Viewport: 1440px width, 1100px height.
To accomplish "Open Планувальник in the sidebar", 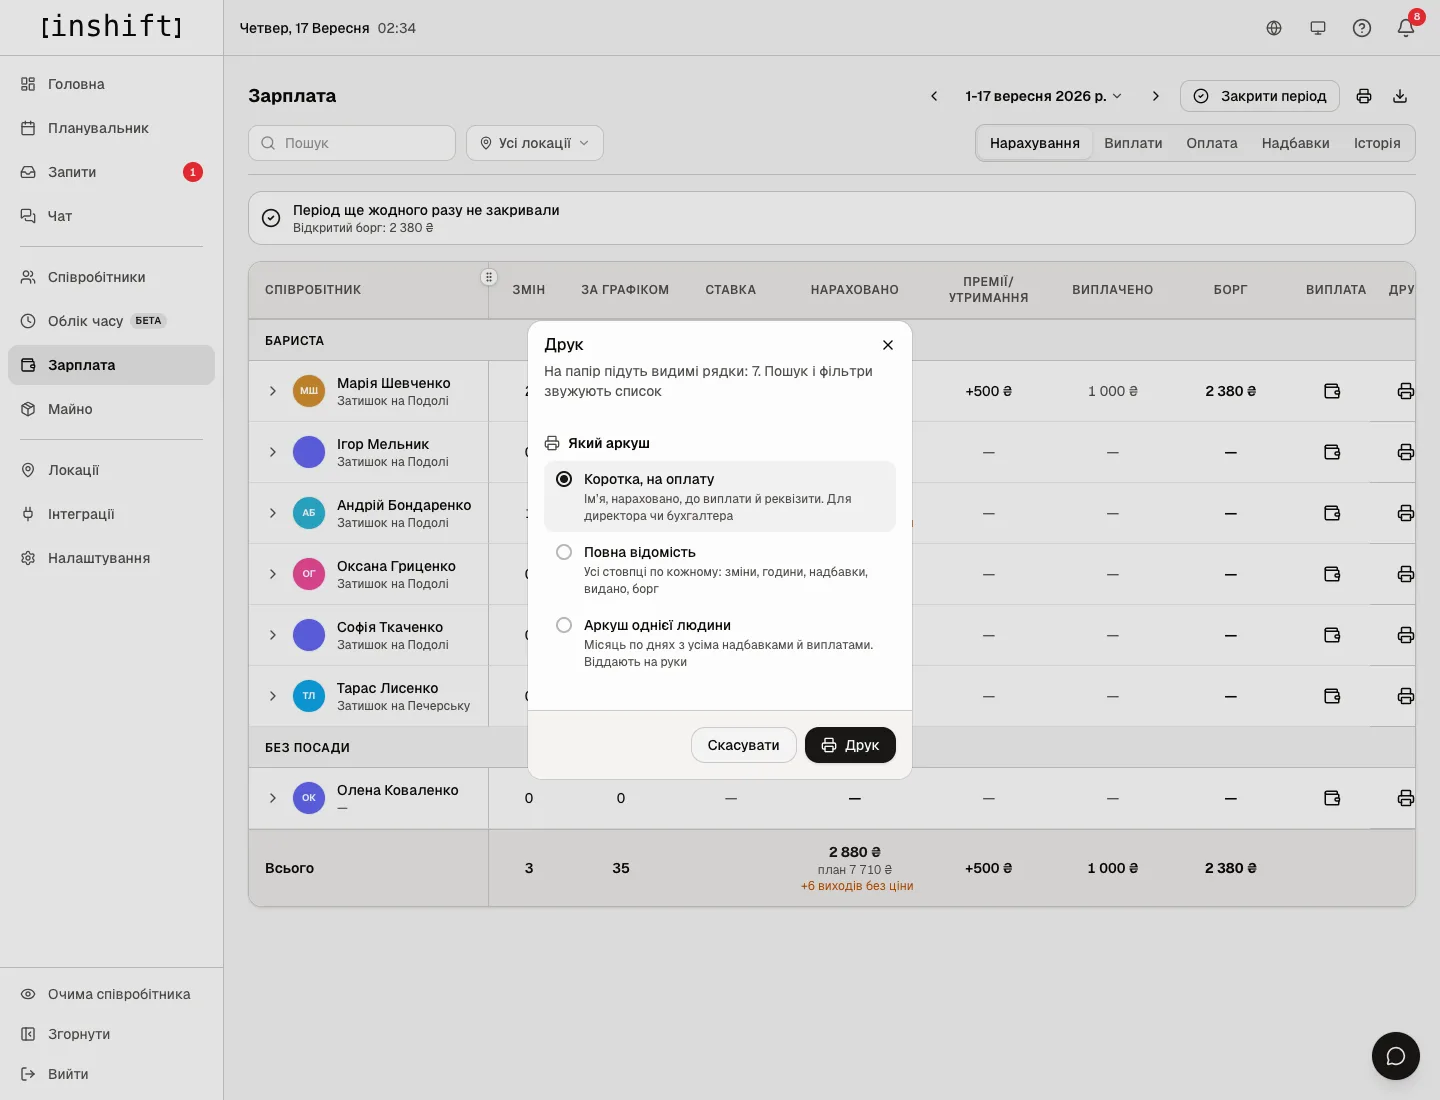I will point(111,128).
